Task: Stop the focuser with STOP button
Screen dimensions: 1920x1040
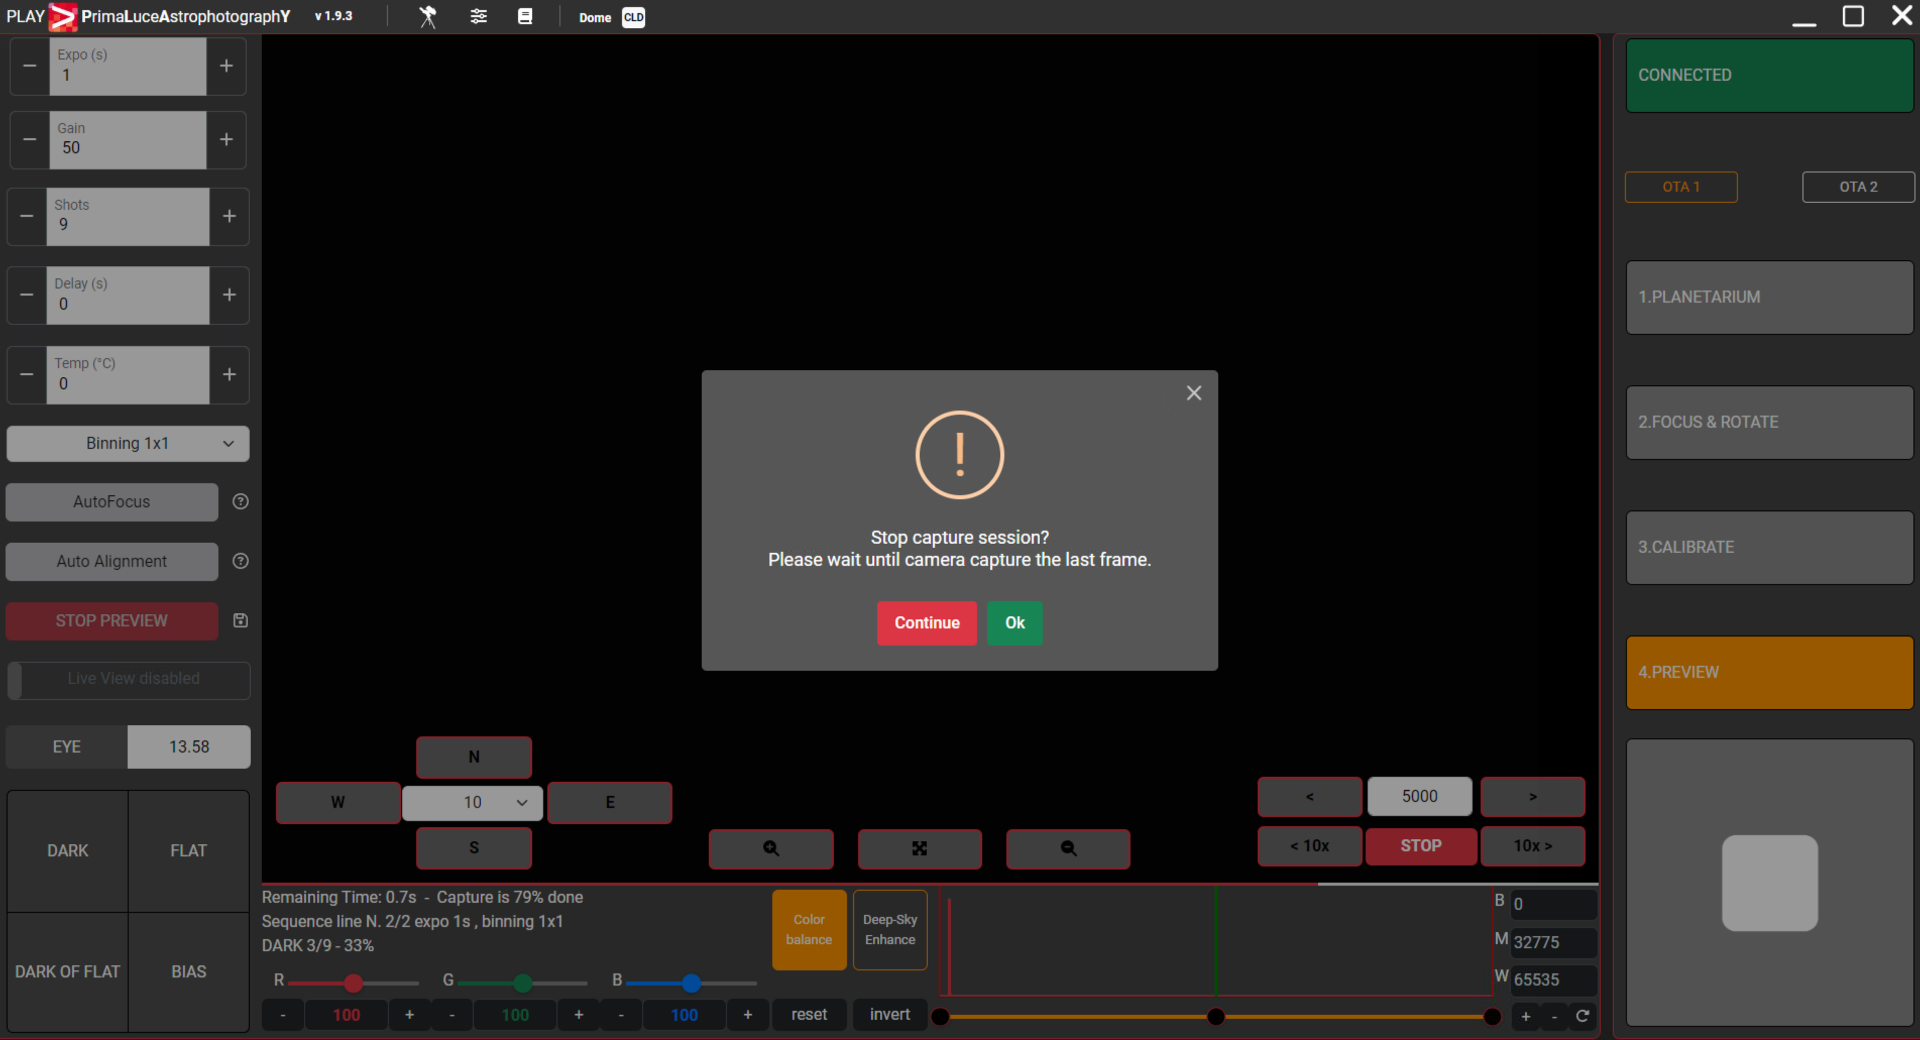Action: (x=1421, y=846)
